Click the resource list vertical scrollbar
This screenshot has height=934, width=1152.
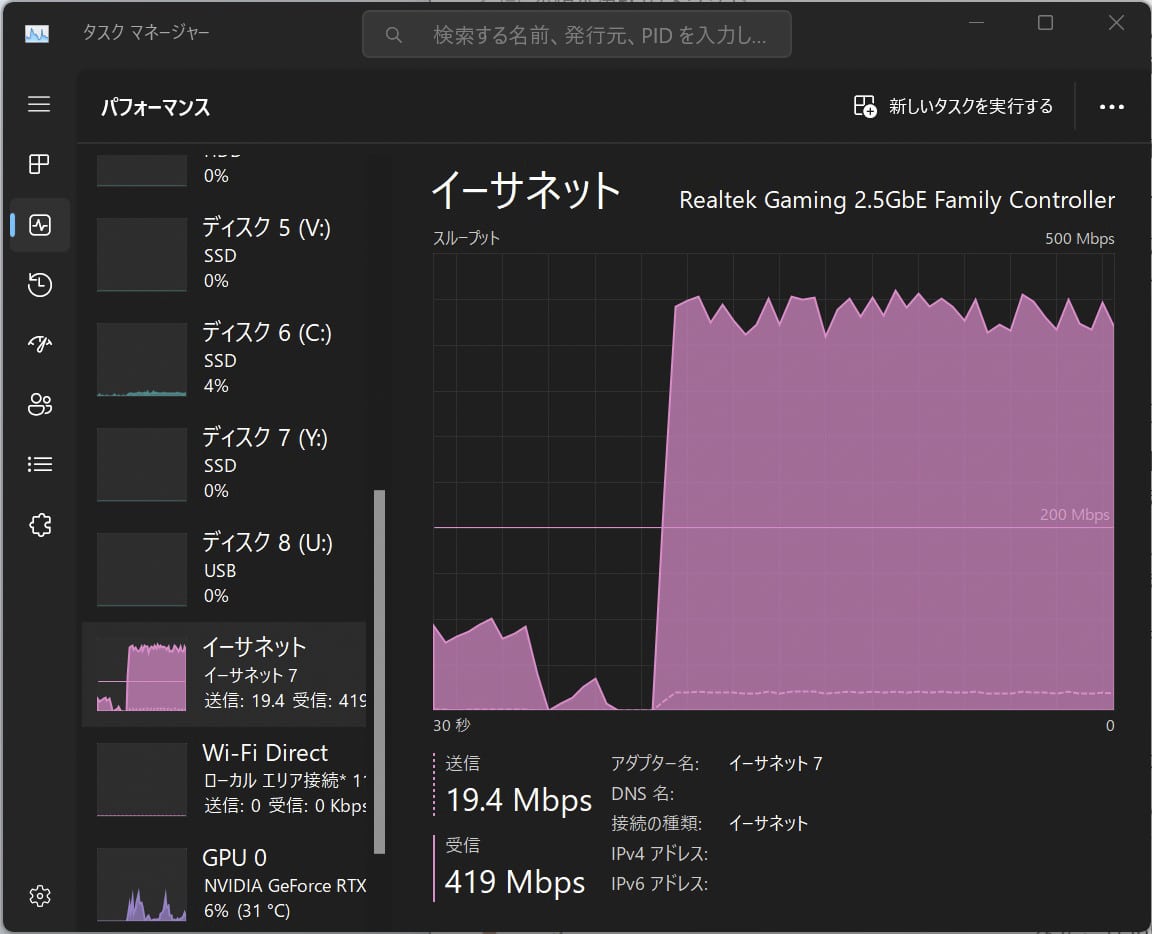click(x=379, y=671)
